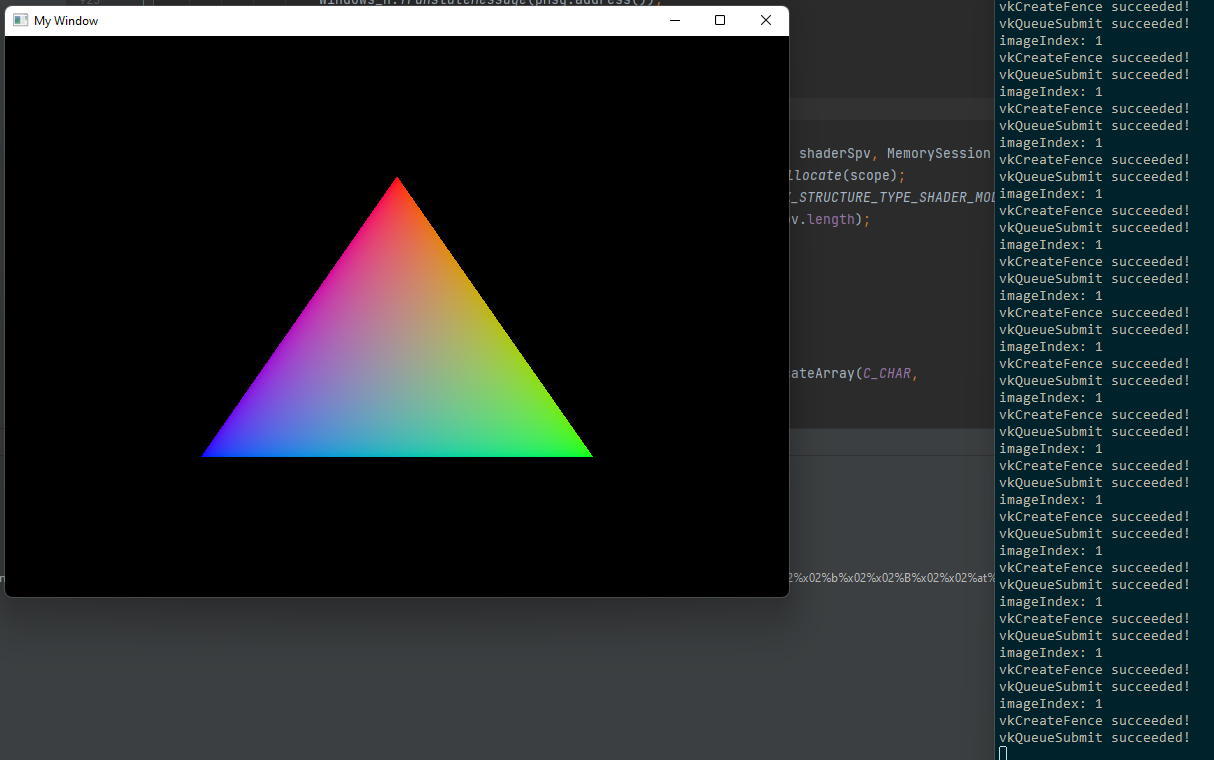
Task: Click the red top vertex of the triangle
Action: (x=397, y=183)
